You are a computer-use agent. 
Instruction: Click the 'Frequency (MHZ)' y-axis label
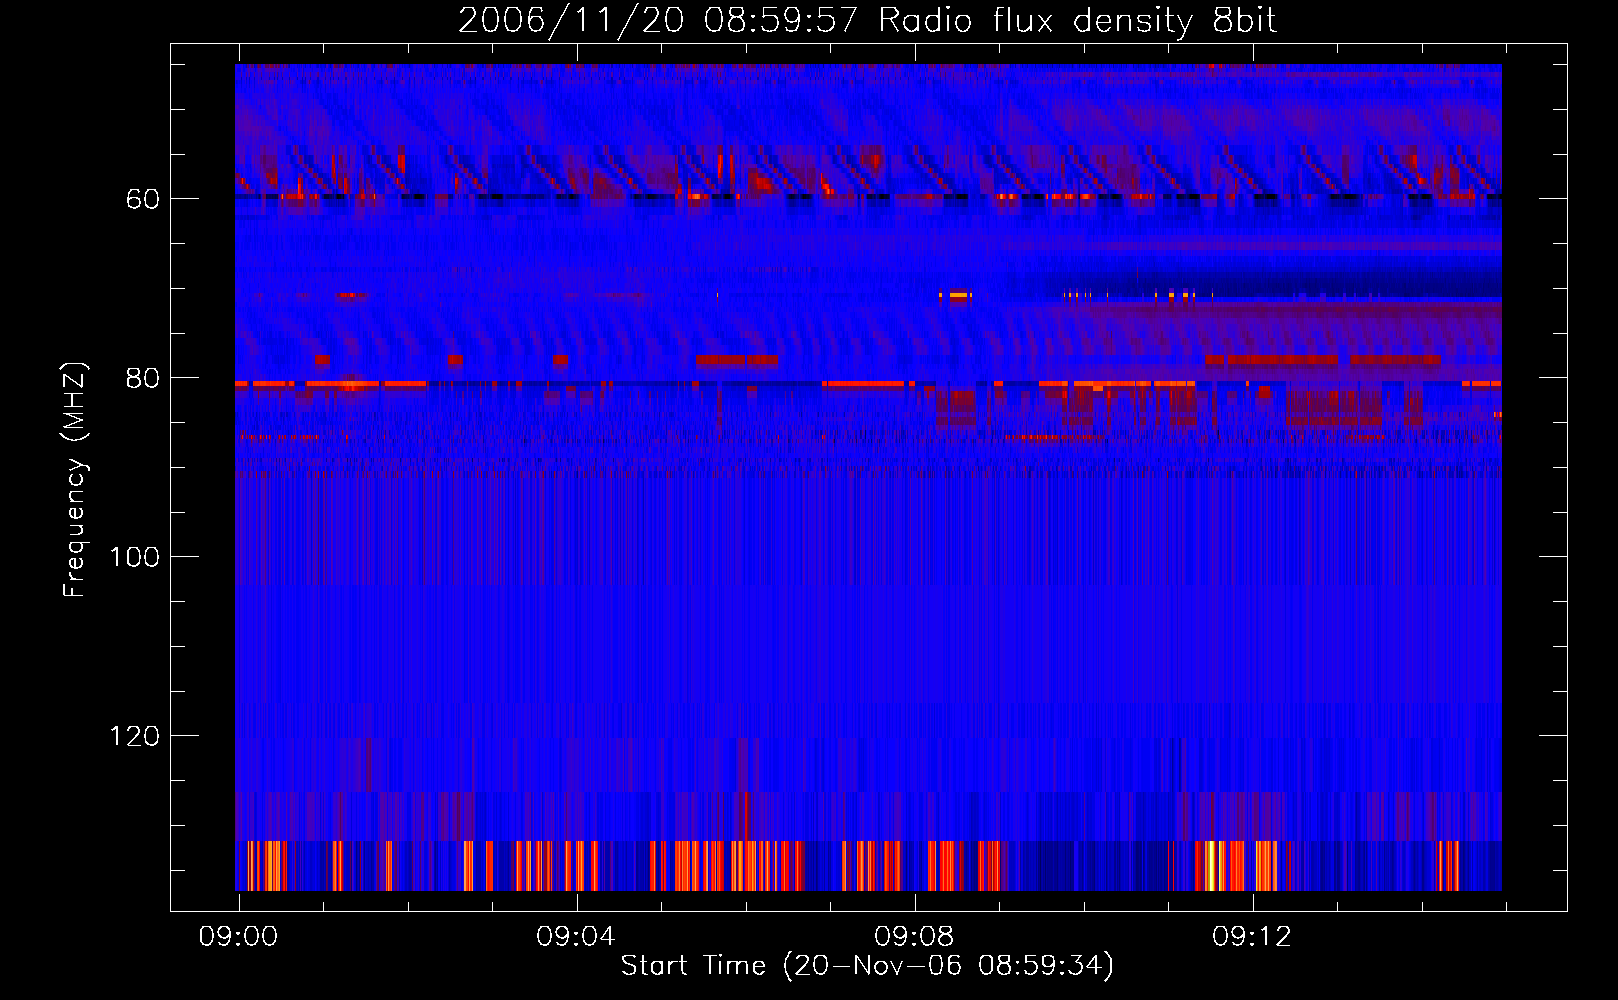(x=75, y=480)
